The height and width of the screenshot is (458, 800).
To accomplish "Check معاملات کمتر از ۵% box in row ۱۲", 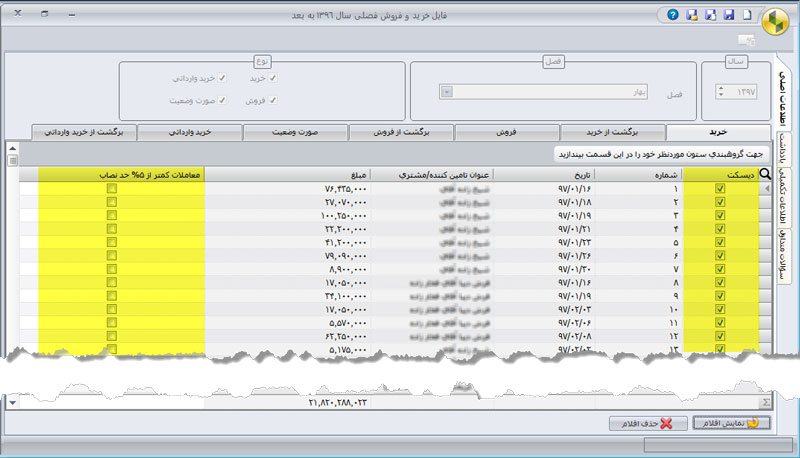I will pos(112,336).
